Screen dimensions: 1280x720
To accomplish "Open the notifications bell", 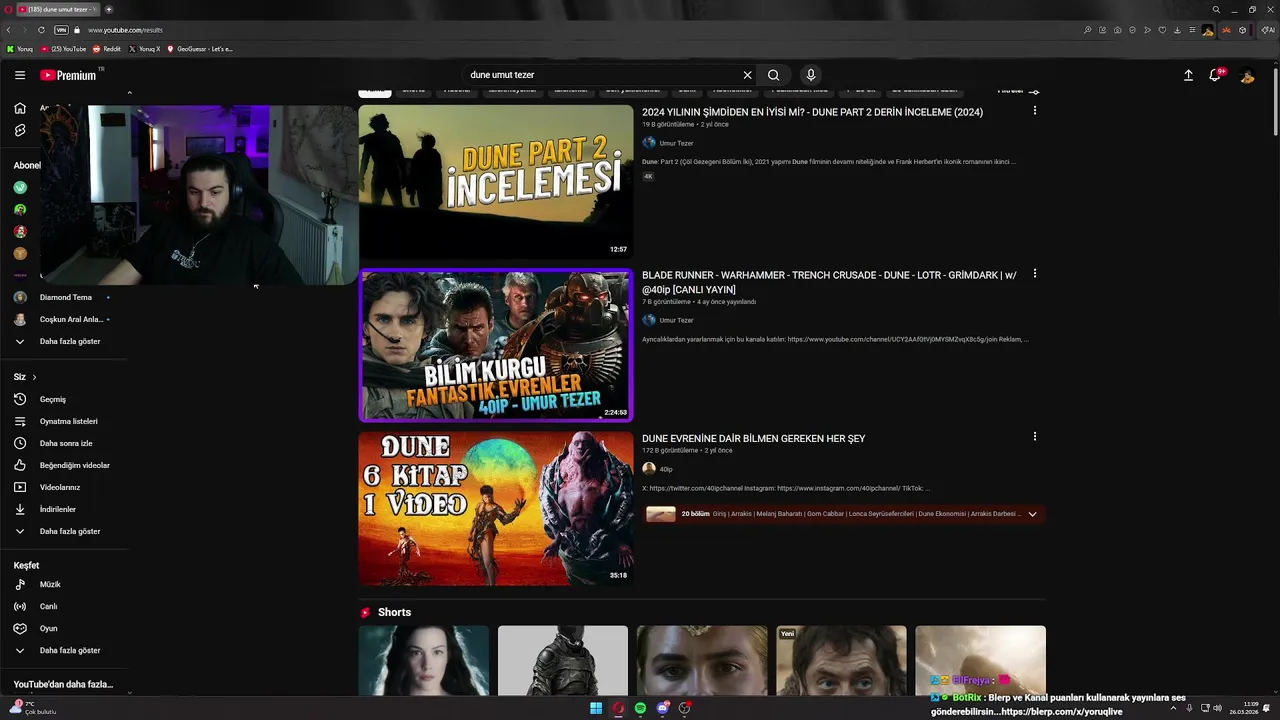I will coord(1215,75).
